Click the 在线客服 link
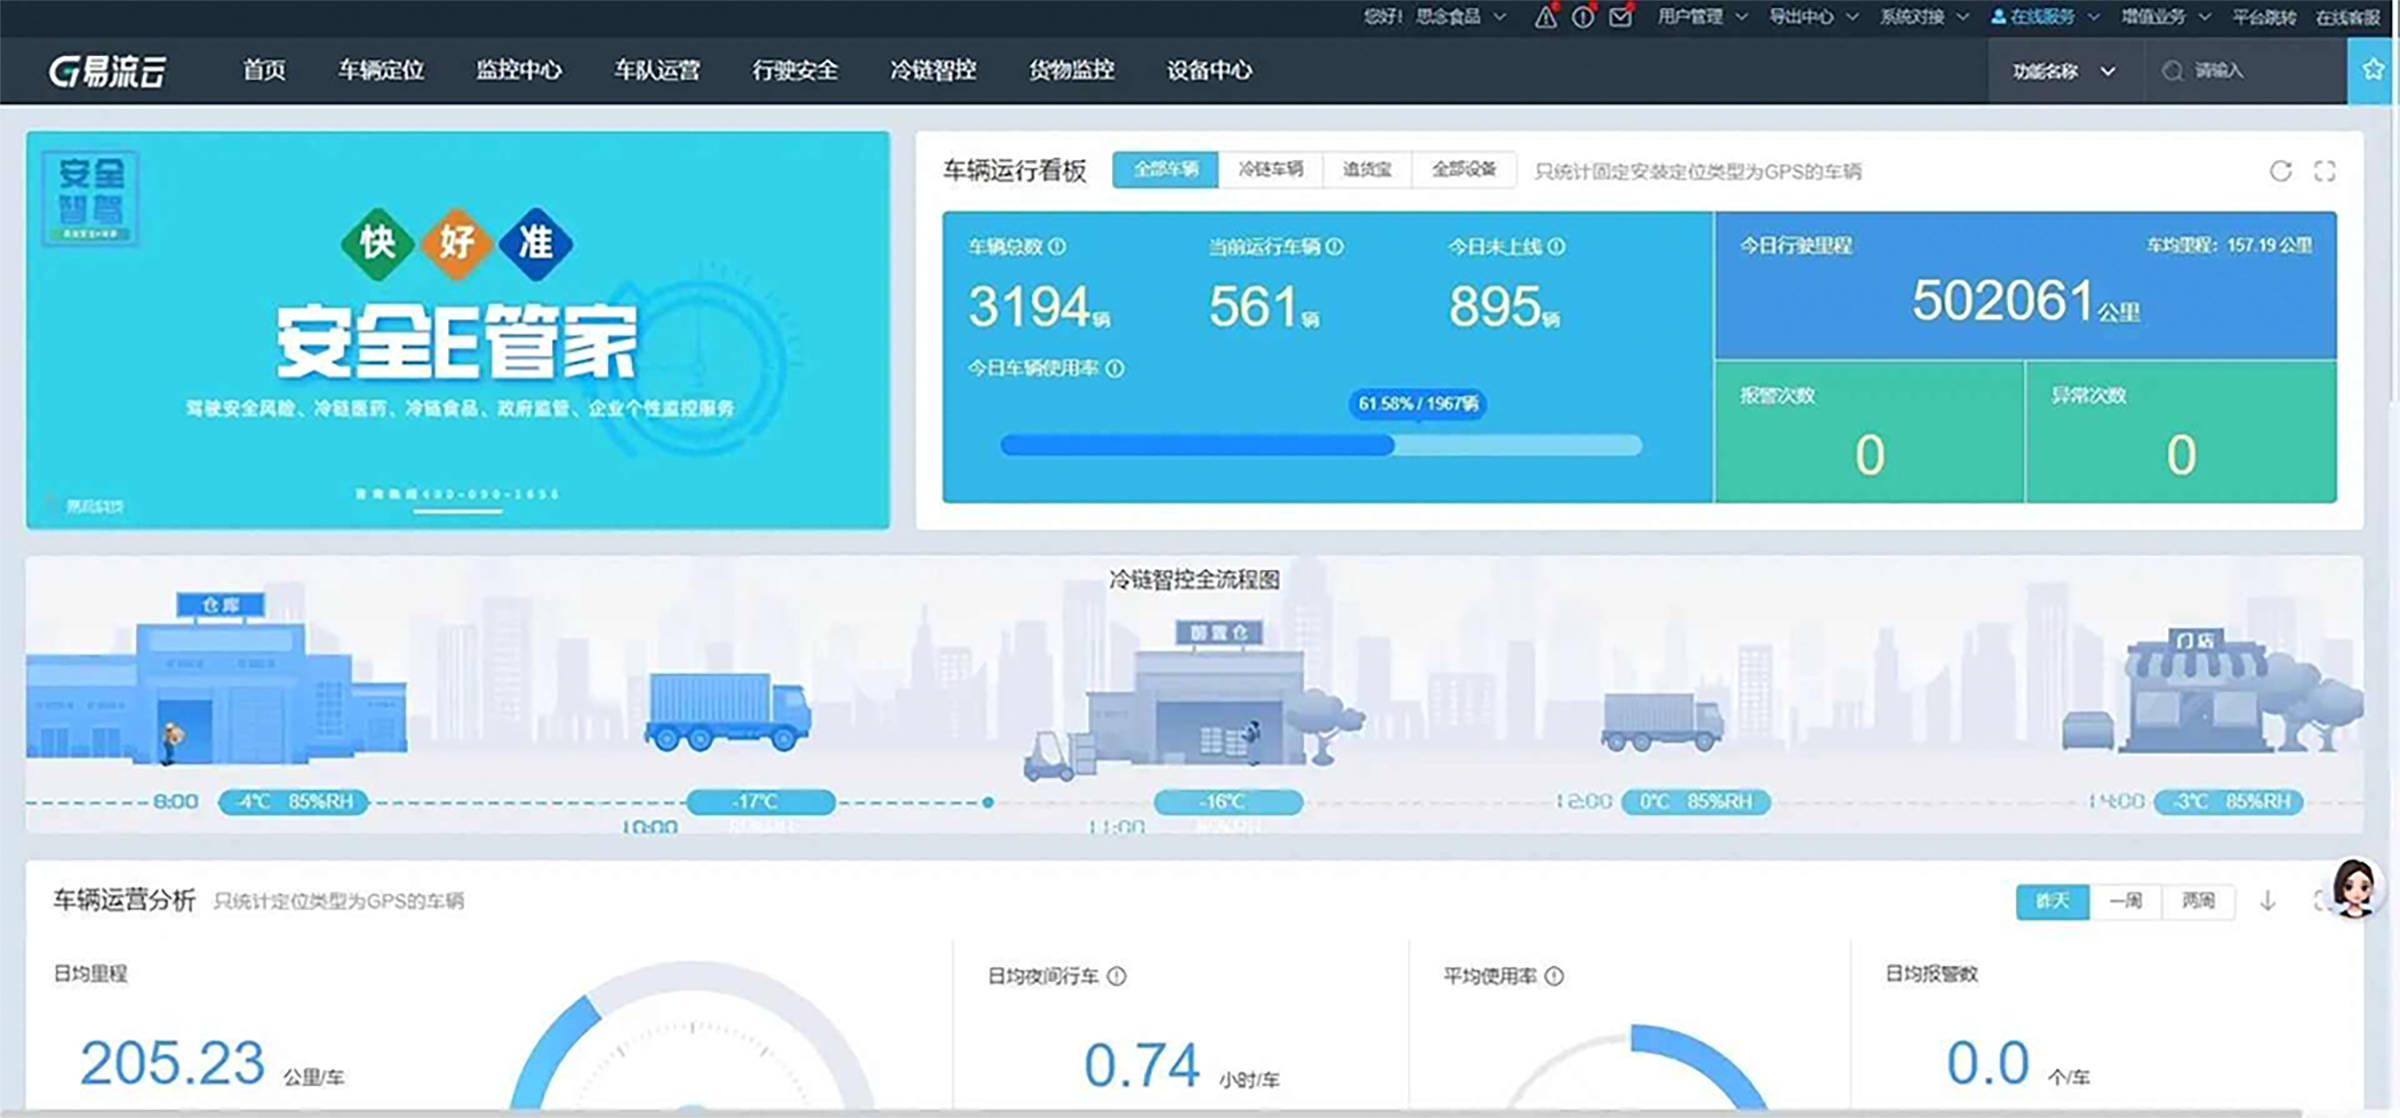This screenshot has width=2400, height=1118. click(x=2347, y=17)
